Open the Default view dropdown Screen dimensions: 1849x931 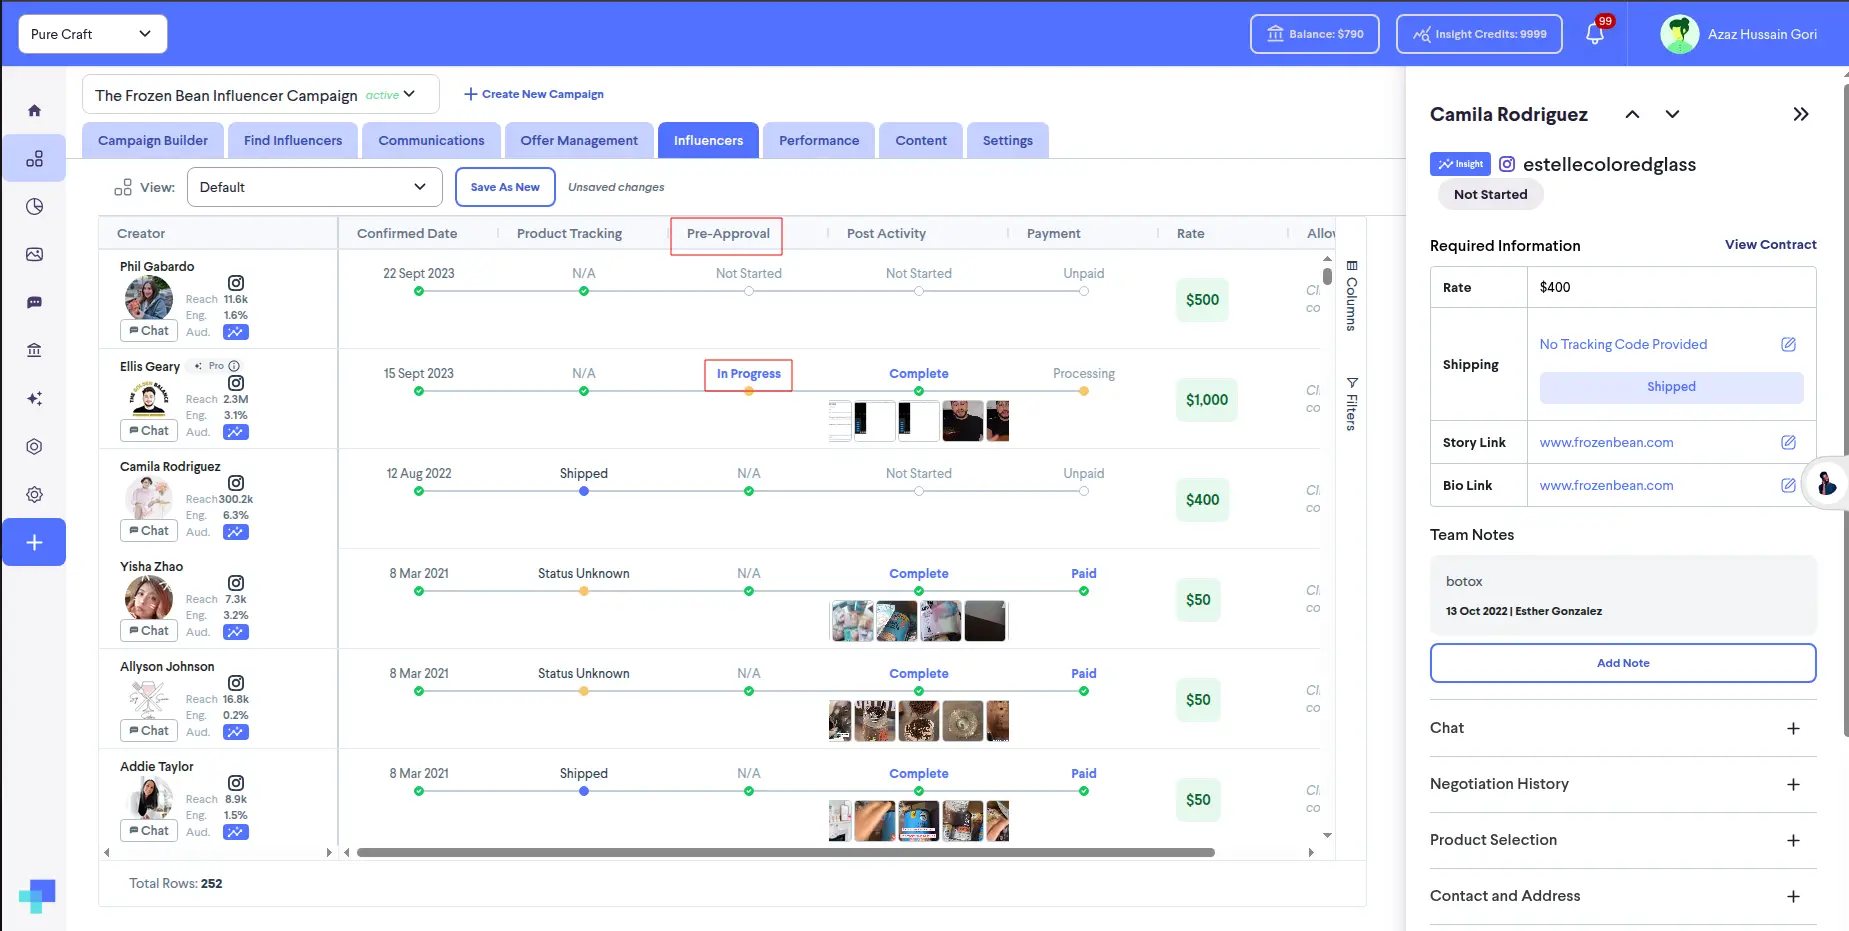(x=314, y=187)
